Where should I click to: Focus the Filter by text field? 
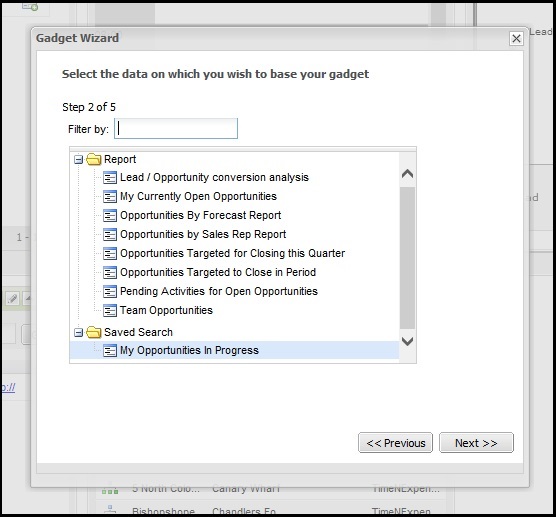point(176,128)
